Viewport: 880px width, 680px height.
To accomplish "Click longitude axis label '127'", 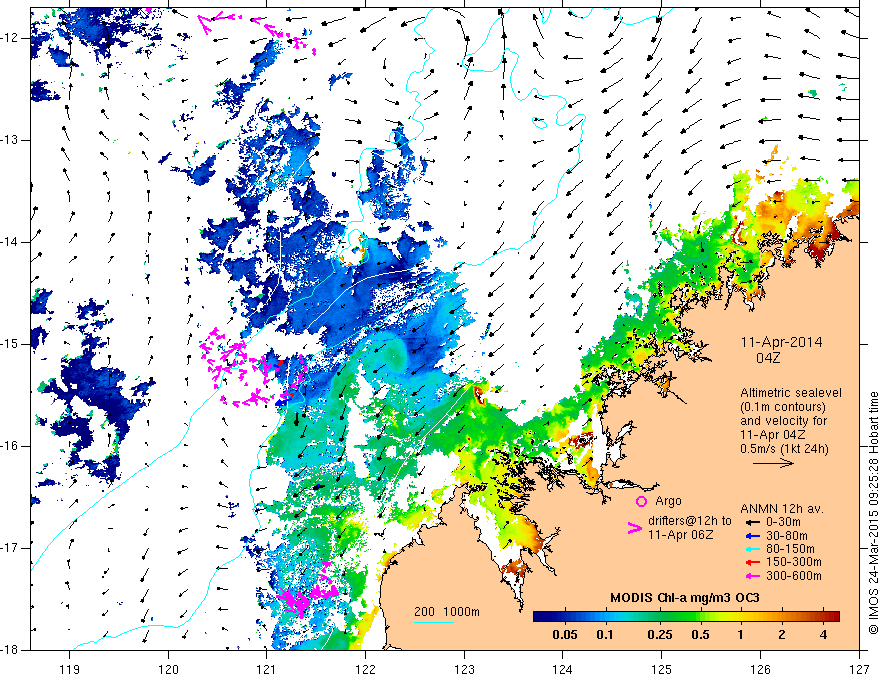I will click(x=859, y=669).
